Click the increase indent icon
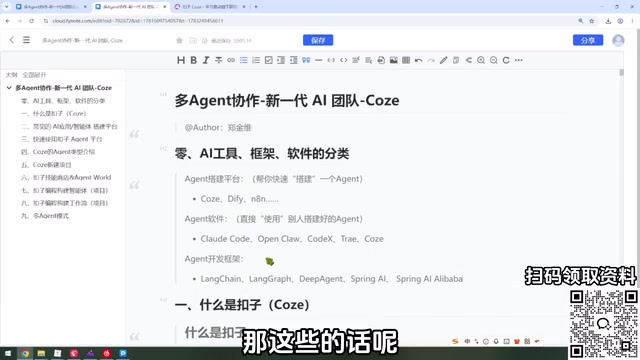 [281, 60]
